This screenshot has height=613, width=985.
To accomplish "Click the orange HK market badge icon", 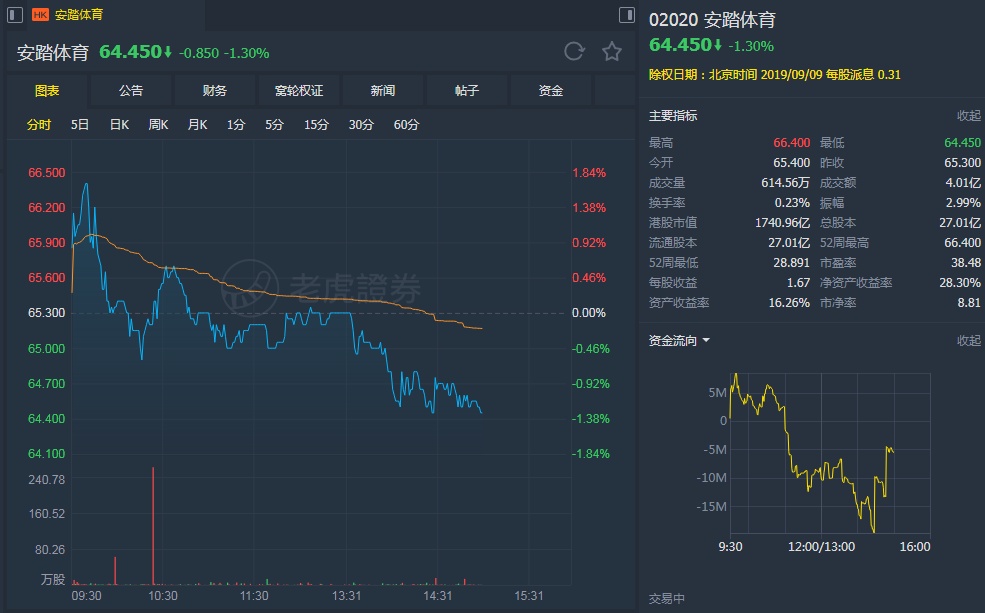I will pyautogui.click(x=40, y=15).
